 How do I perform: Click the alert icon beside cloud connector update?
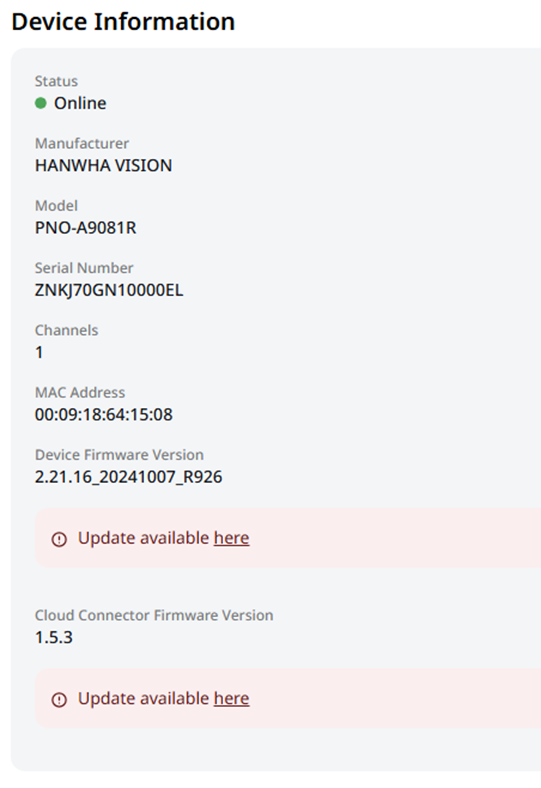point(59,700)
